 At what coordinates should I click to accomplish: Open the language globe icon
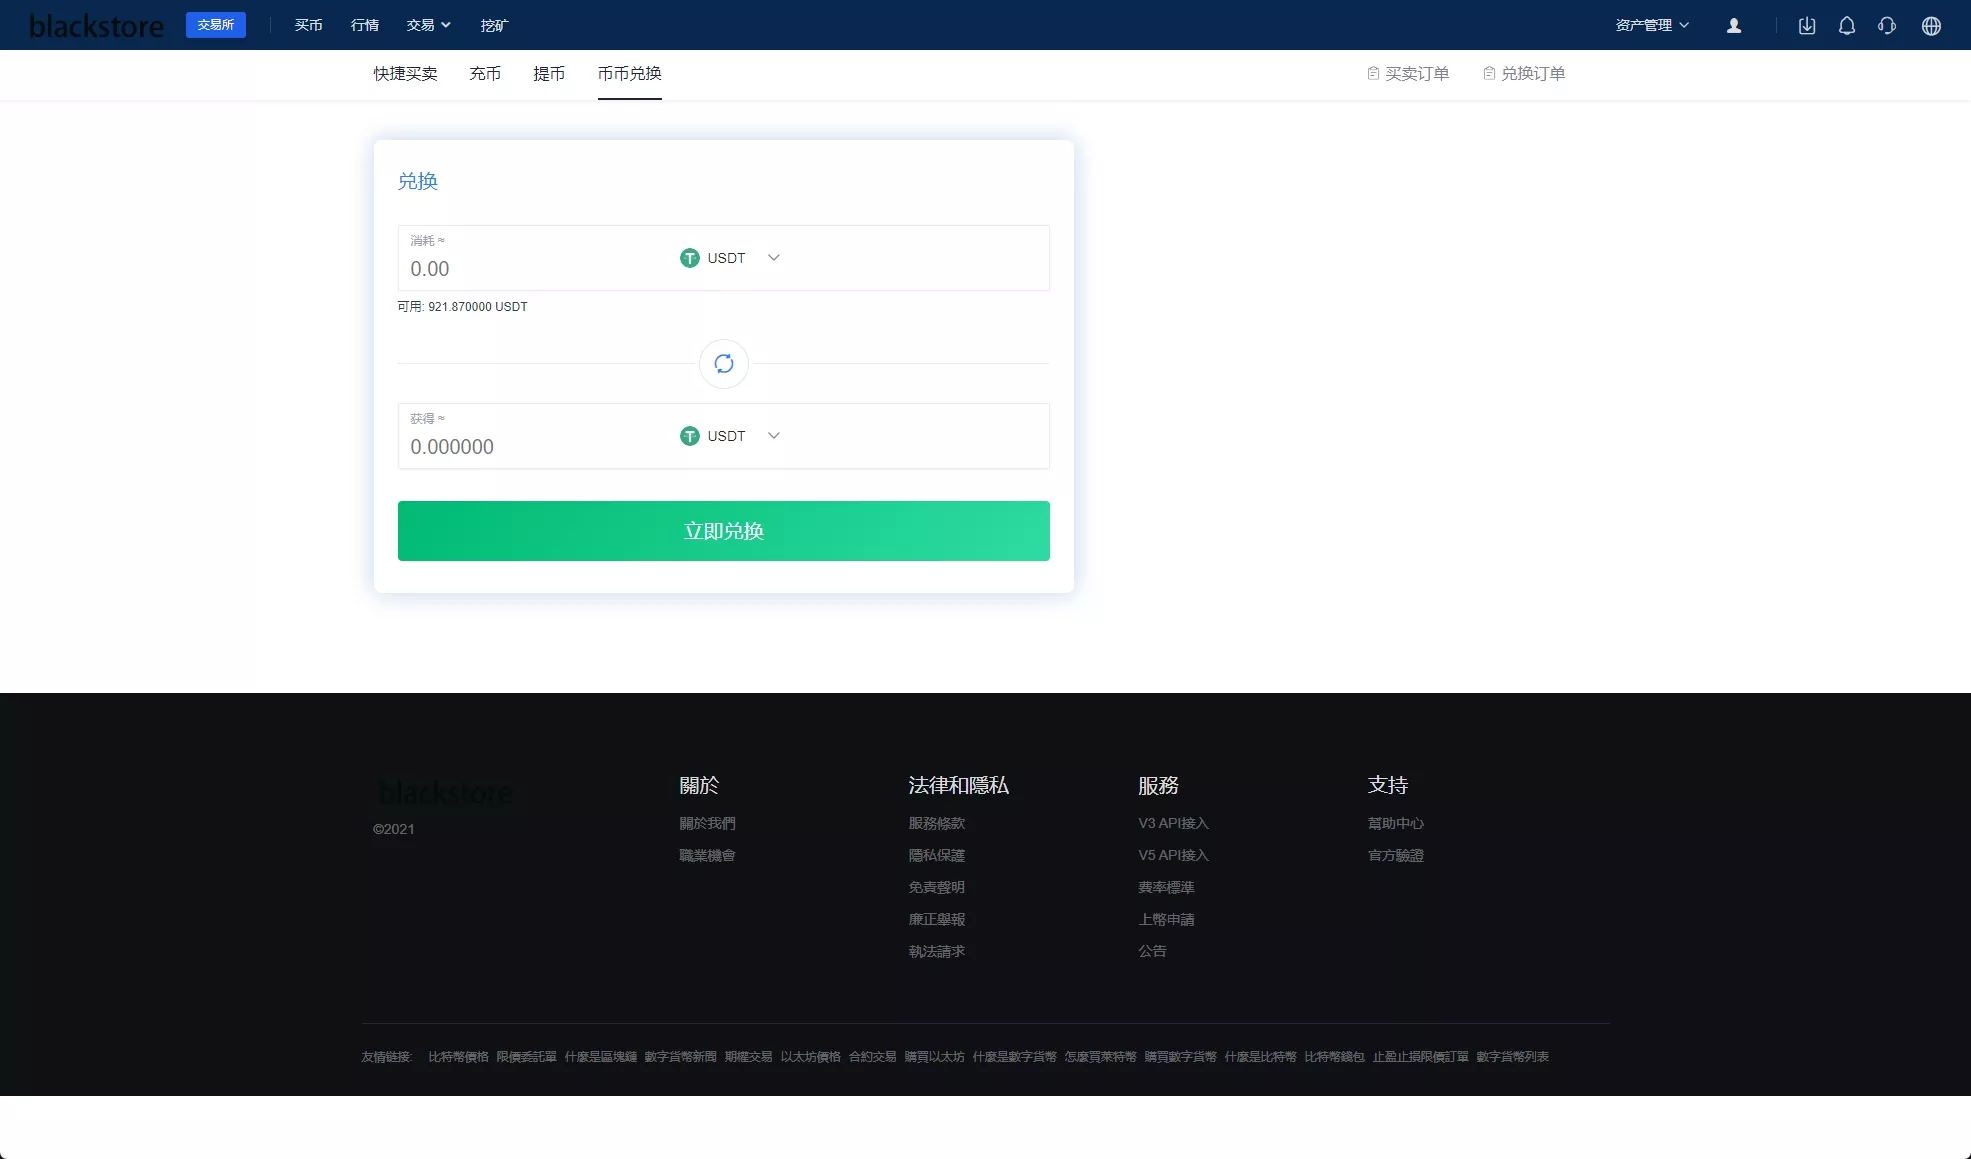[x=1931, y=26]
